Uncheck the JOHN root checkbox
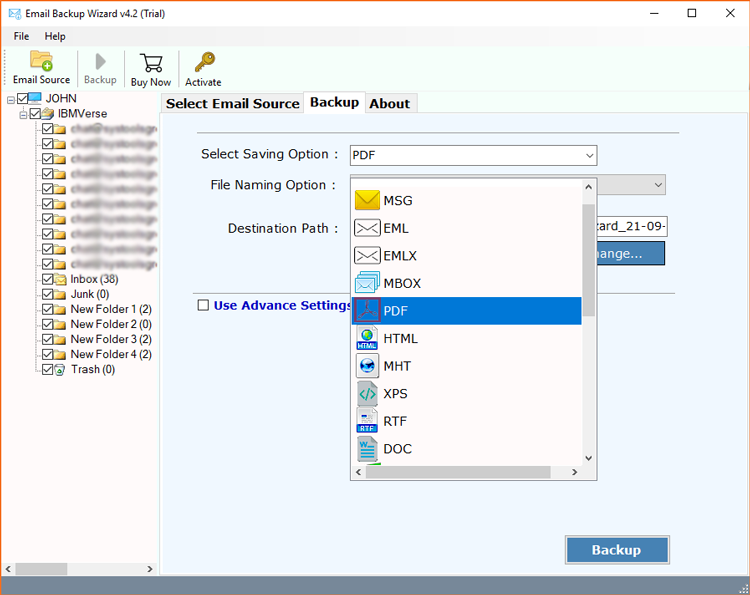 tap(22, 99)
